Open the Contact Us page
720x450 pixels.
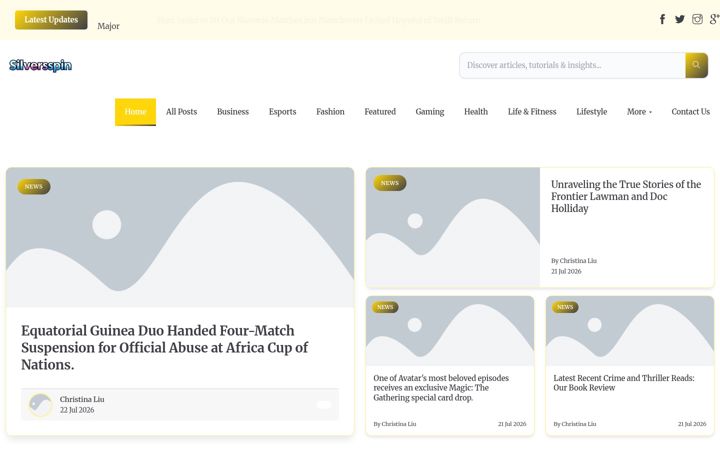click(x=691, y=112)
